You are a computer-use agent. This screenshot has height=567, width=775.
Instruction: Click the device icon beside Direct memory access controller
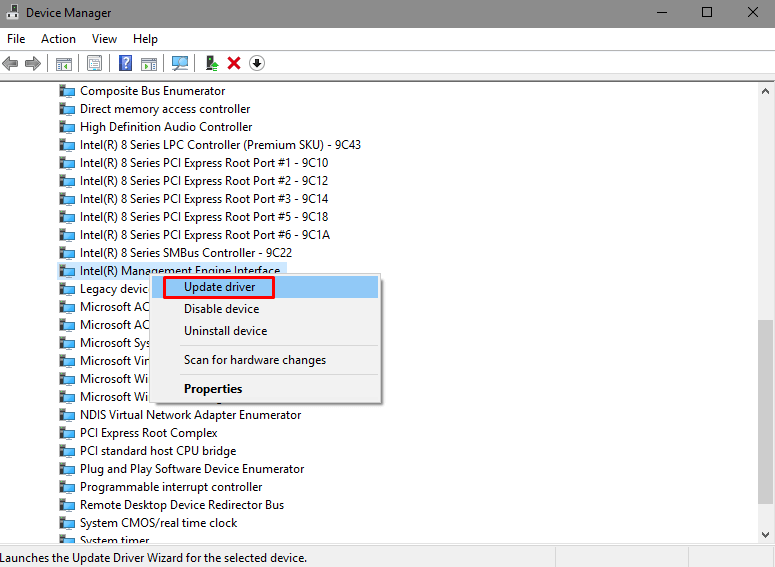pos(67,109)
